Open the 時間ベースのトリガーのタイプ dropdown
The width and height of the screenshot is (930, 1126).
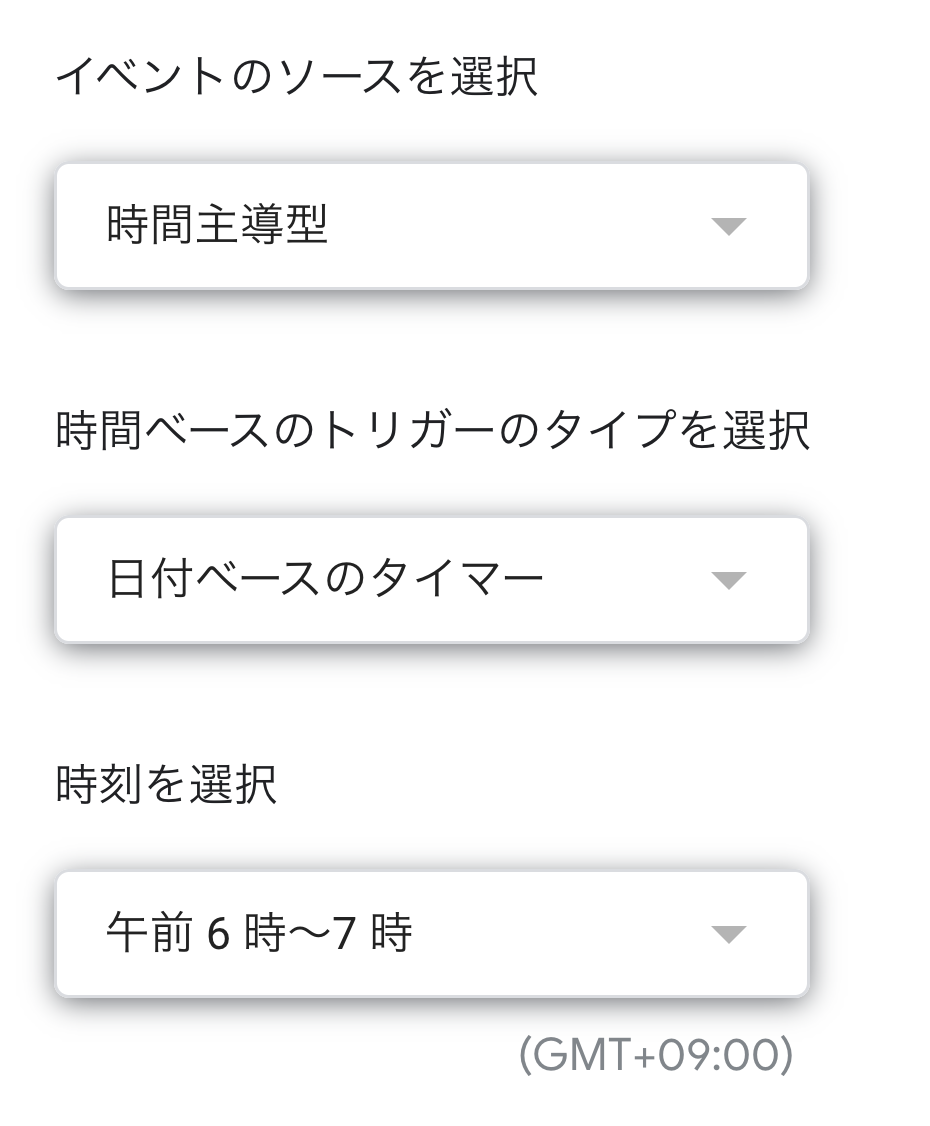[435, 578]
